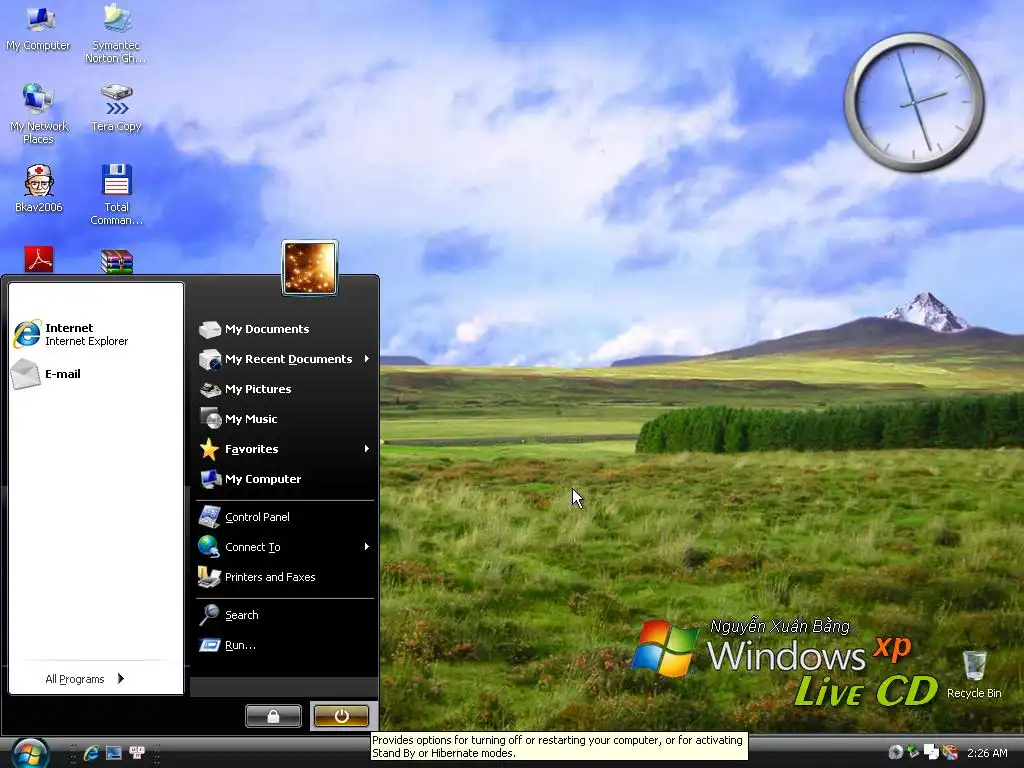Click the colorful crossed-out tray icon
The height and width of the screenshot is (768, 1024).
(950, 752)
